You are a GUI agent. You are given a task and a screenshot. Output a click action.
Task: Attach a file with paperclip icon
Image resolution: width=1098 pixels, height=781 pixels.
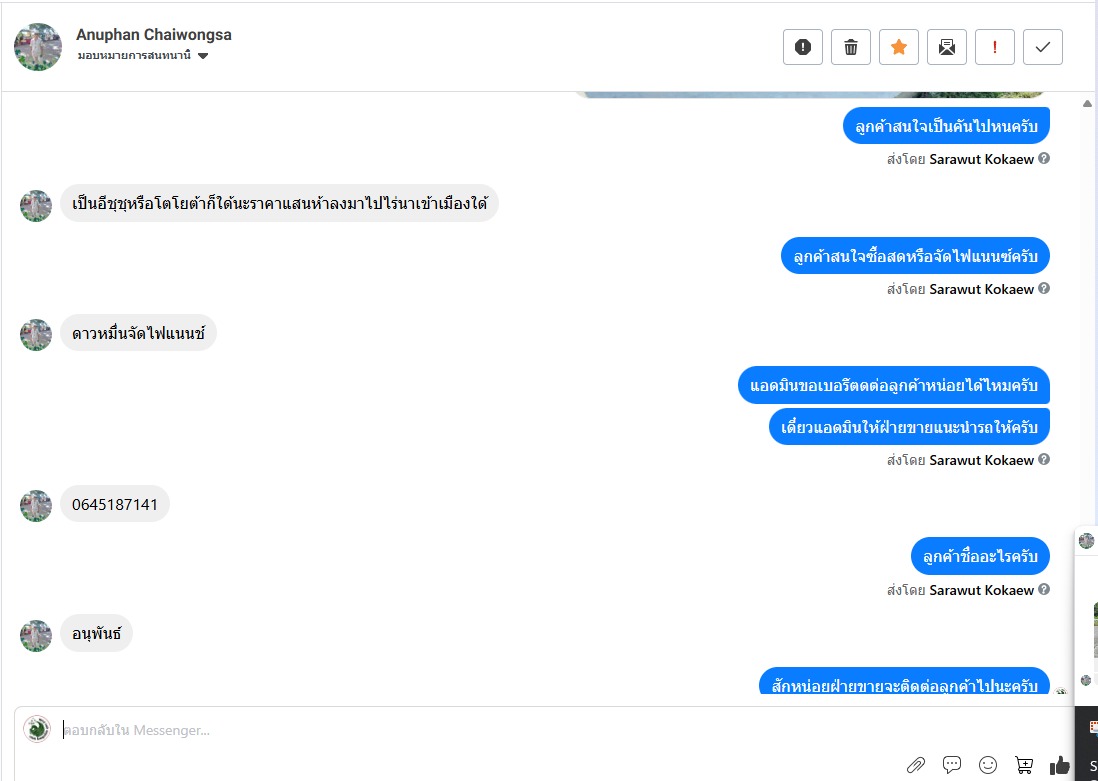tap(916, 764)
